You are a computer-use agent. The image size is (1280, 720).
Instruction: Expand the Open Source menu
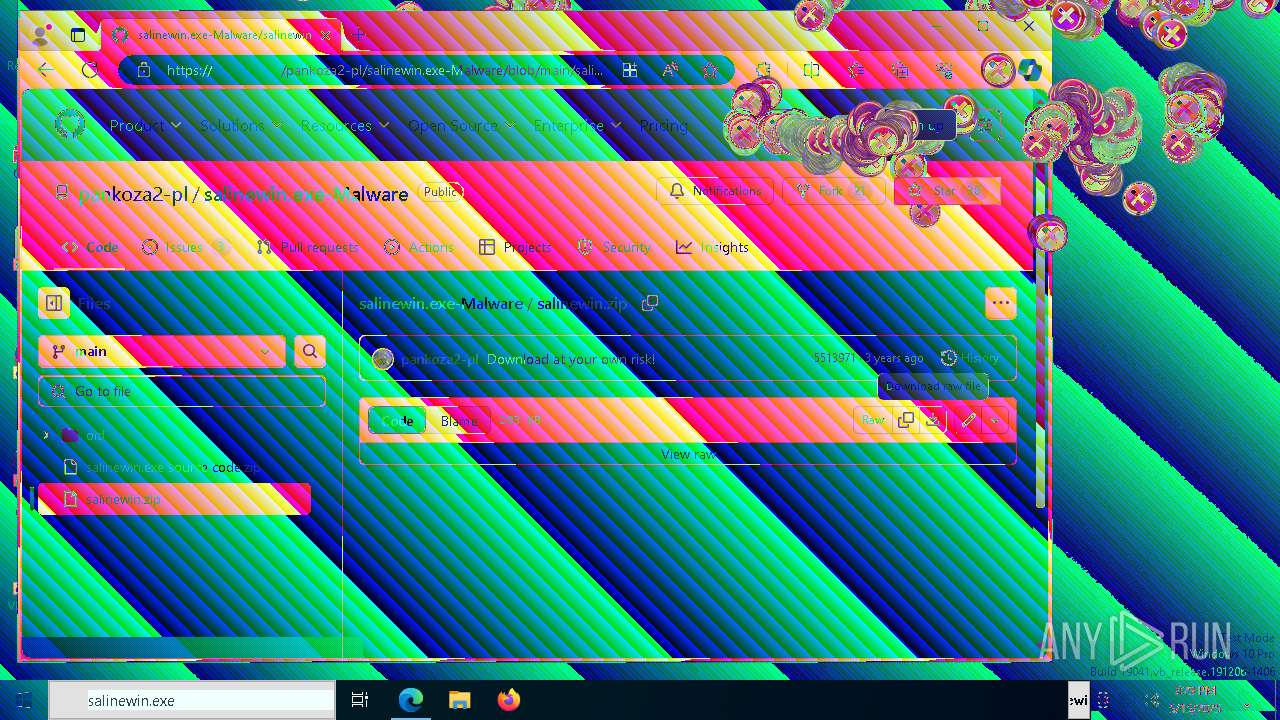(x=461, y=125)
